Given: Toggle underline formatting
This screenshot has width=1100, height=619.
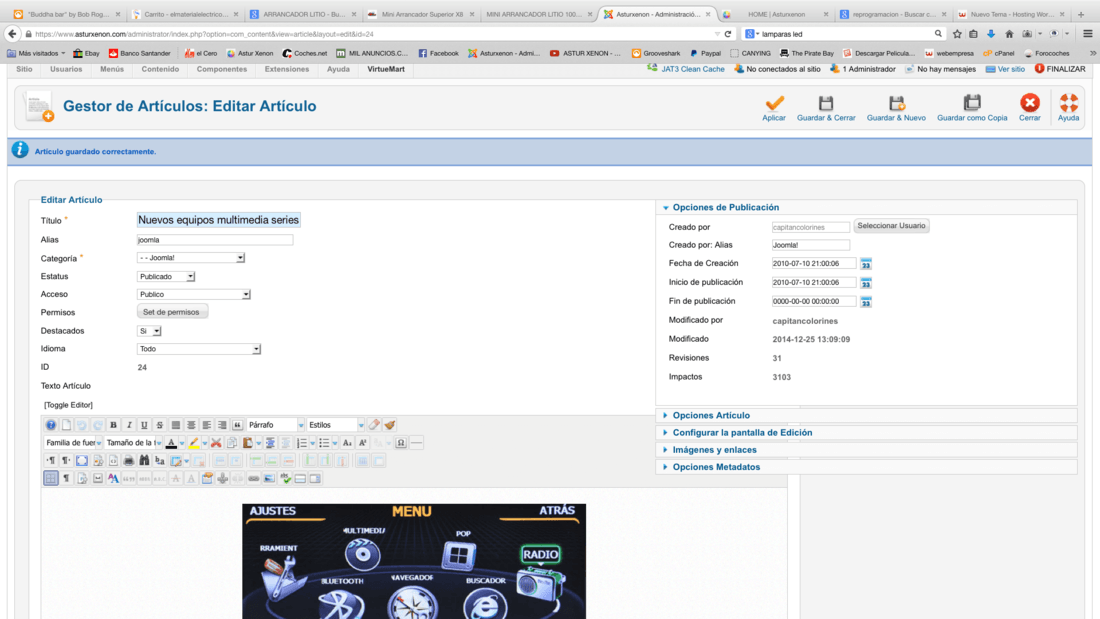Looking at the screenshot, I should (x=144, y=425).
